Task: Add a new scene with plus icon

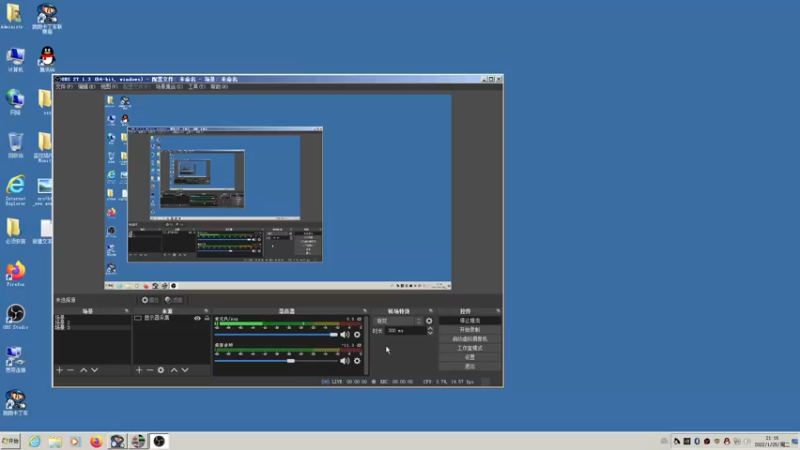Action: point(59,370)
